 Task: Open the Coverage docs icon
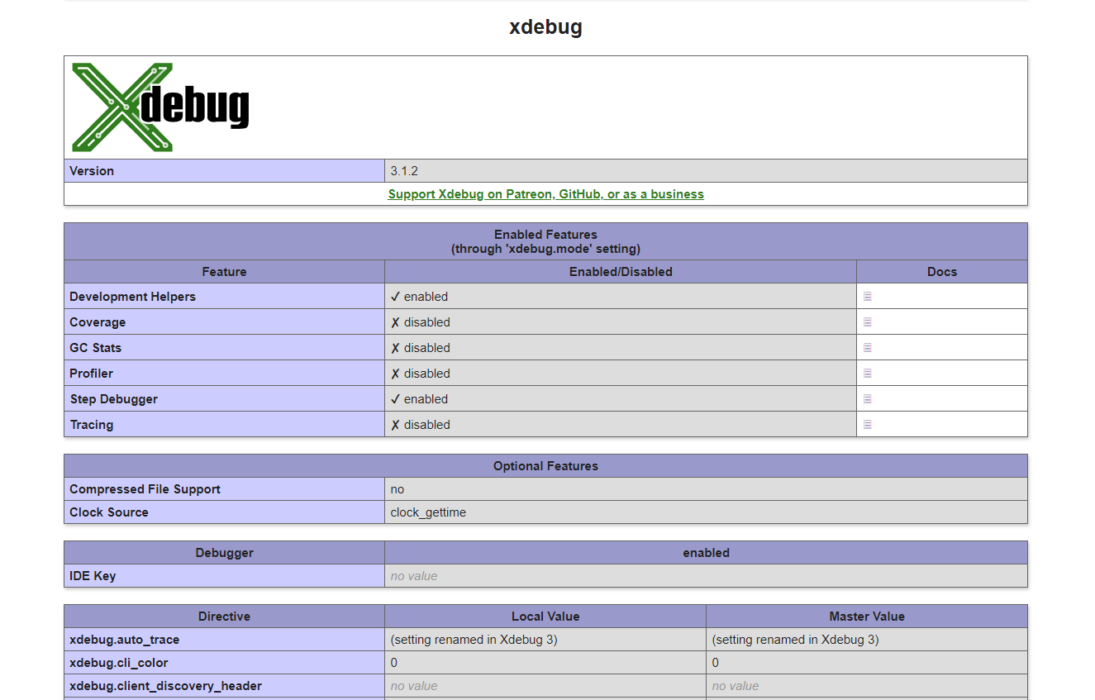click(x=867, y=322)
